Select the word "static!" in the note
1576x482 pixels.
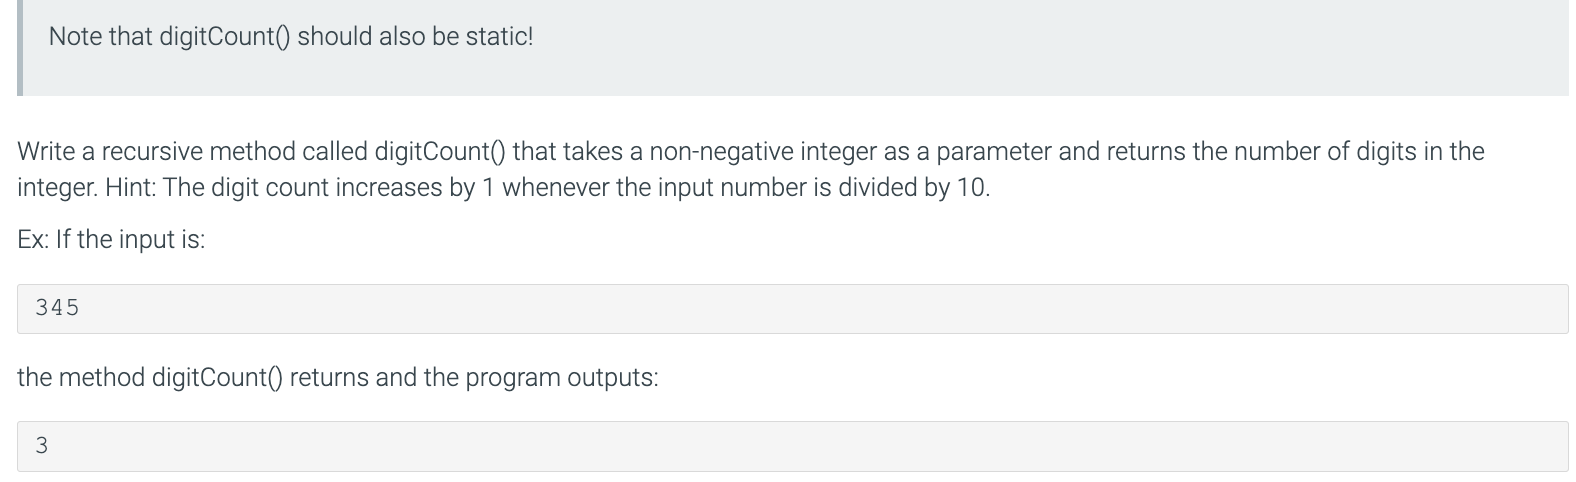click(499, 37)
